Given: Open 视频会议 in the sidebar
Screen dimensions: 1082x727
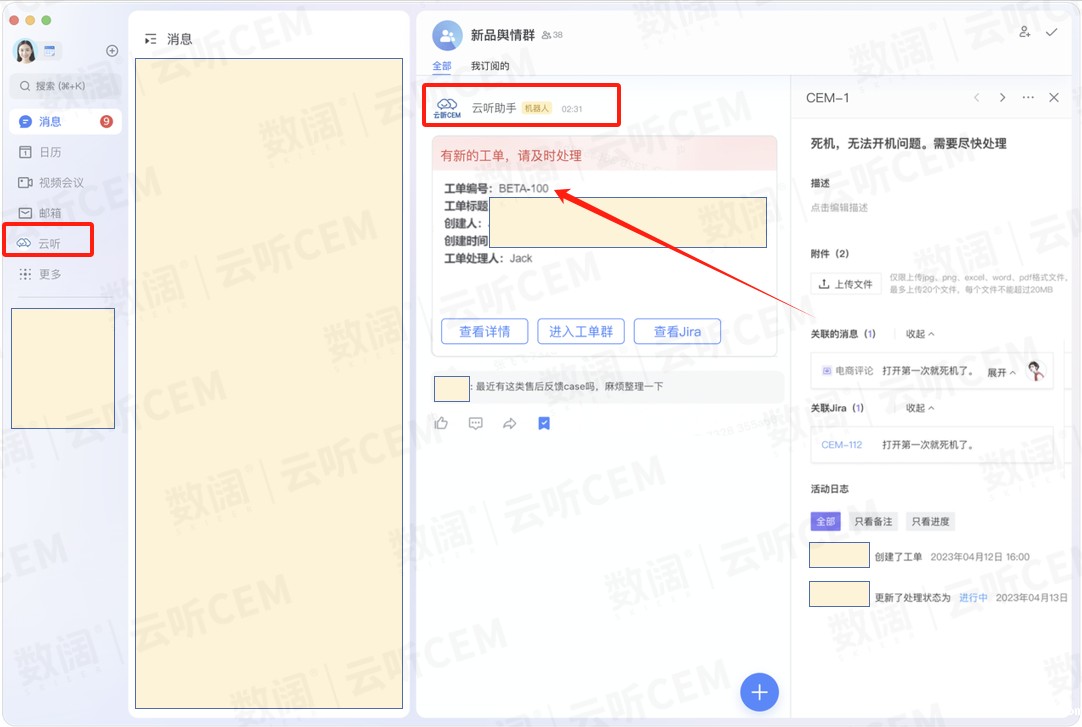Looking at the screenshot, I should [x=60, y=182].
